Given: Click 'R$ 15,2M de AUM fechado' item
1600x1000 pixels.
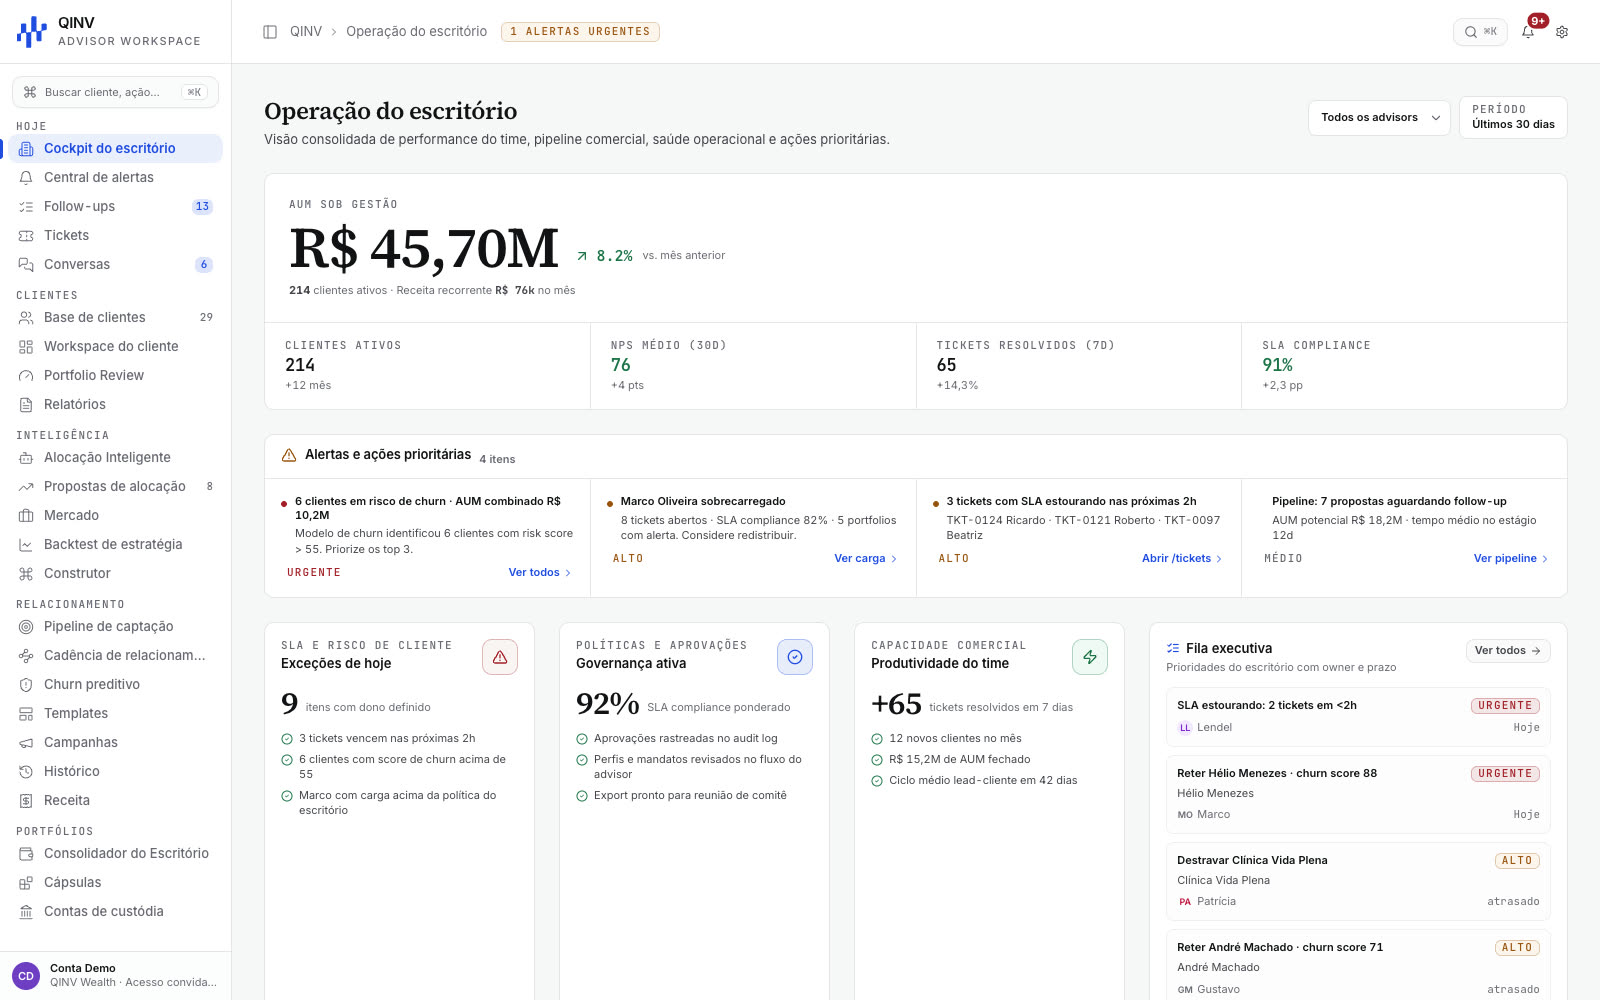Looking at the screenshot, I should (959, 760).
